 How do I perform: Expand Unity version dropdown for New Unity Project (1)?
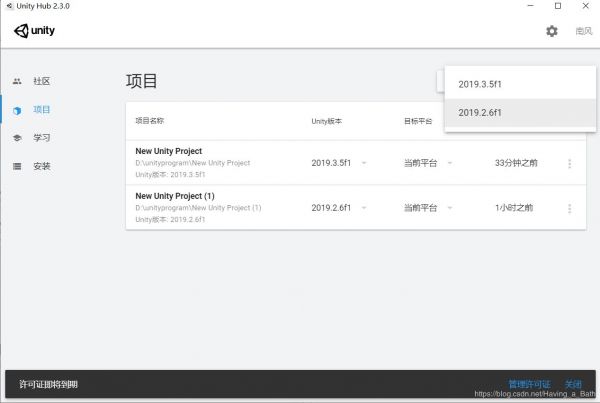click(364, 208)
